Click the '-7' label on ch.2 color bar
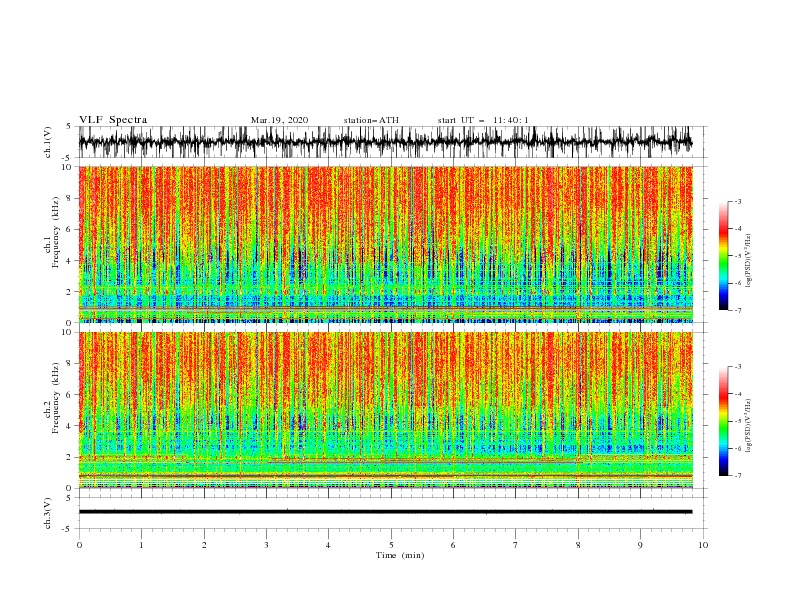 [738, 475]
